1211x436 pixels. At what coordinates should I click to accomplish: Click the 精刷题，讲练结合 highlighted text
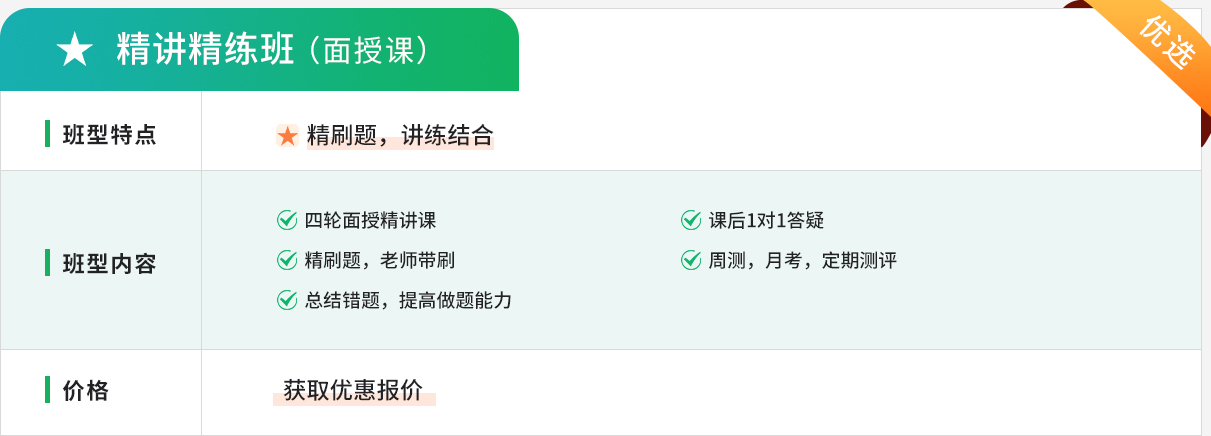pyautogui.click(x=400, y=135)
